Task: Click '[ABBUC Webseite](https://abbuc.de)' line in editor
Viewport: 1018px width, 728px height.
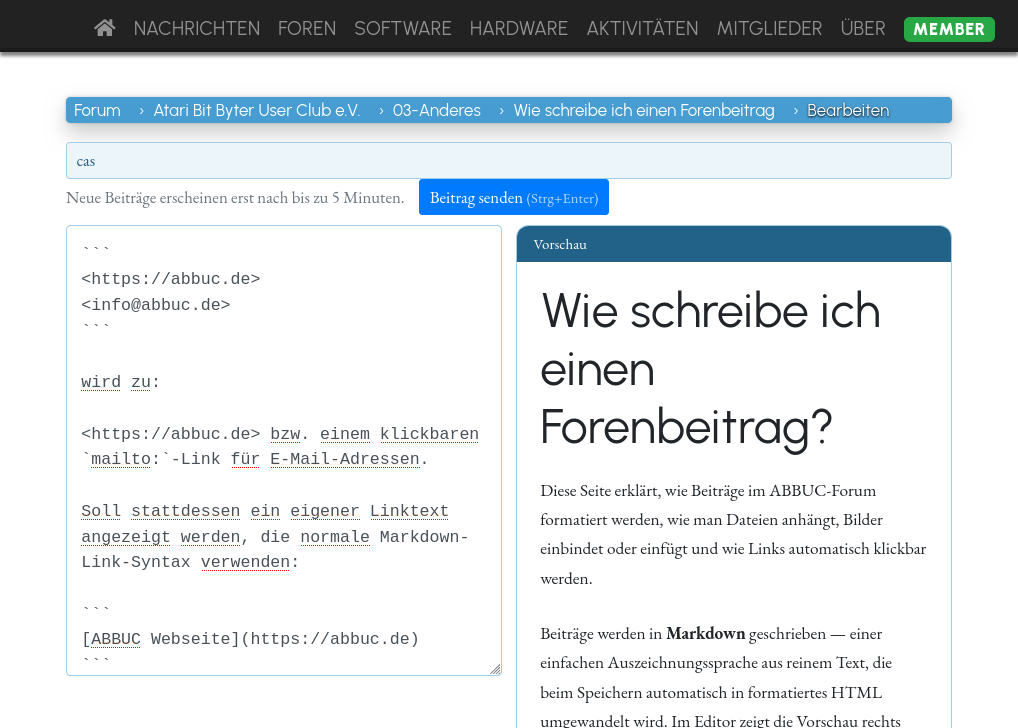Action: (x=250, y=639)
